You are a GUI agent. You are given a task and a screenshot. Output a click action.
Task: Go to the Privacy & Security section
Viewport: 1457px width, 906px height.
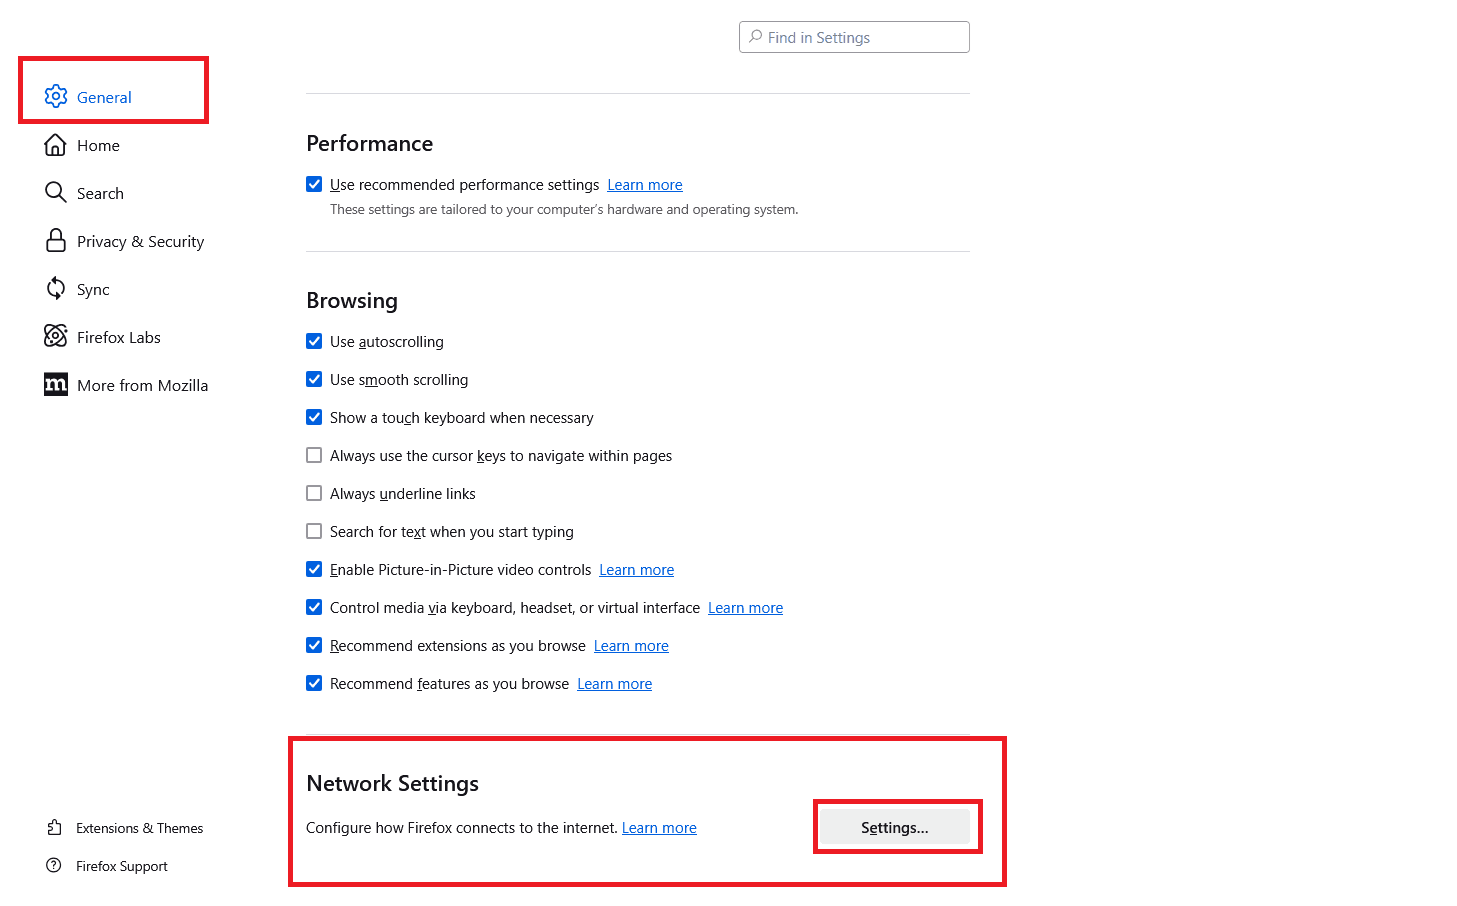139,240
